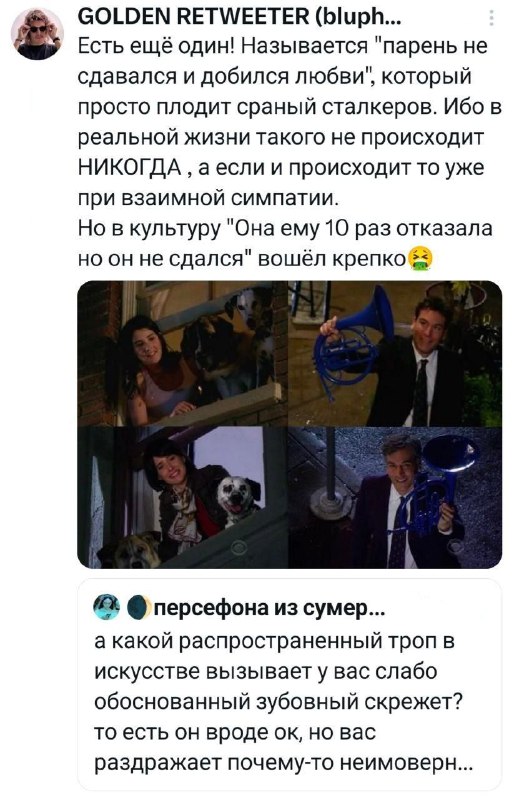514x800 pixels.
Task: Open the three-dot tweet options menu
Action: tap(491, 18)
